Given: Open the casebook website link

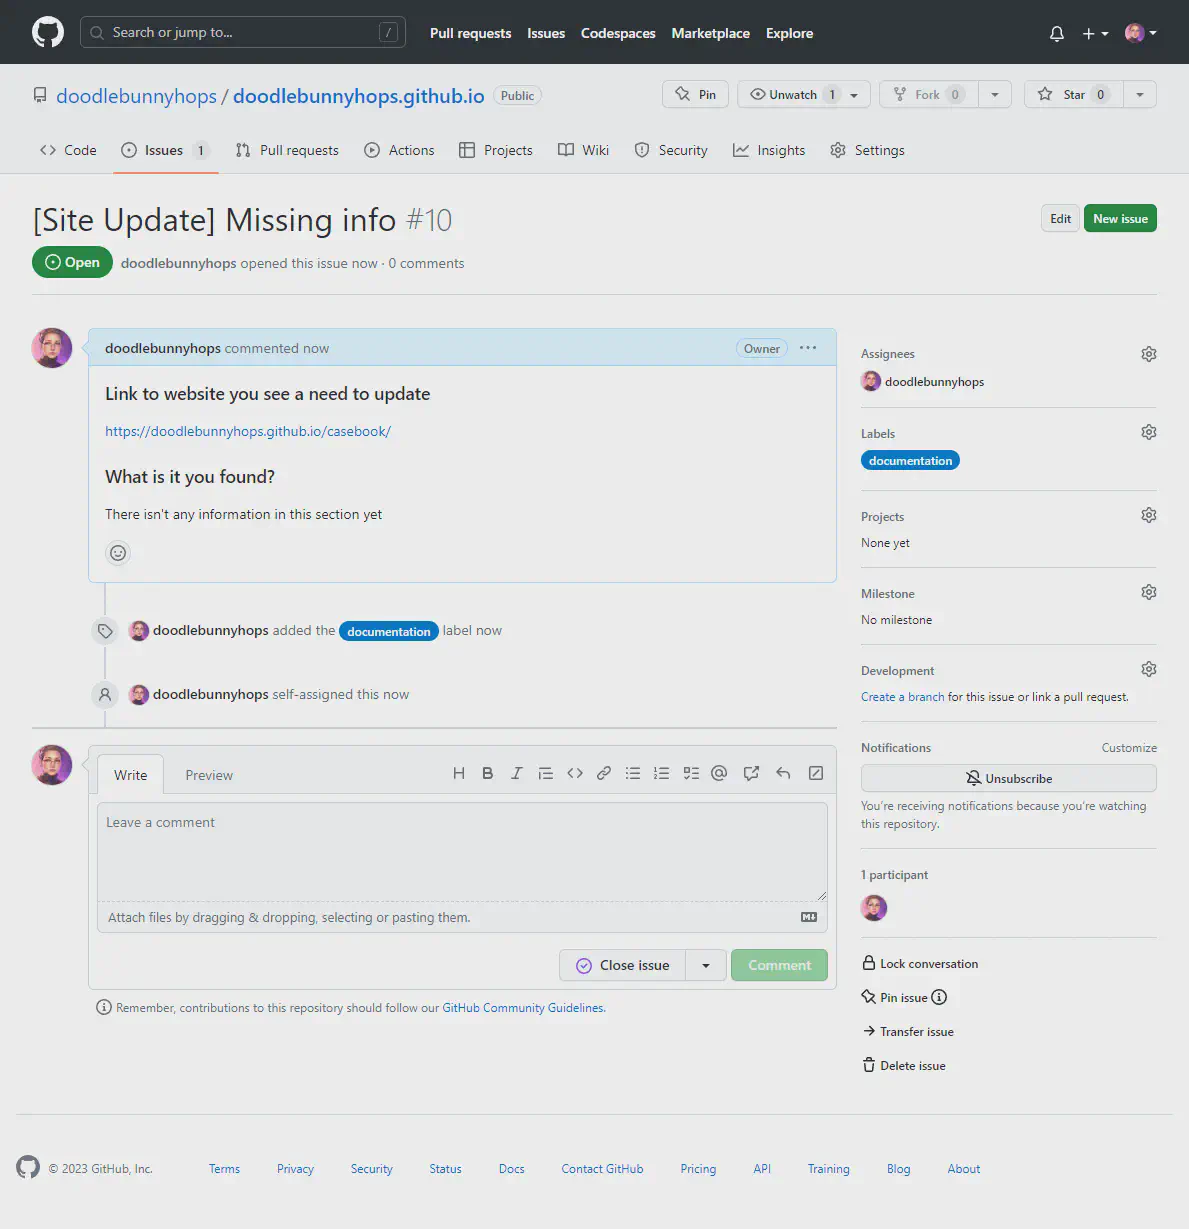Looking at the screenshot, I should pyautogui.click(x=248, y=431).
